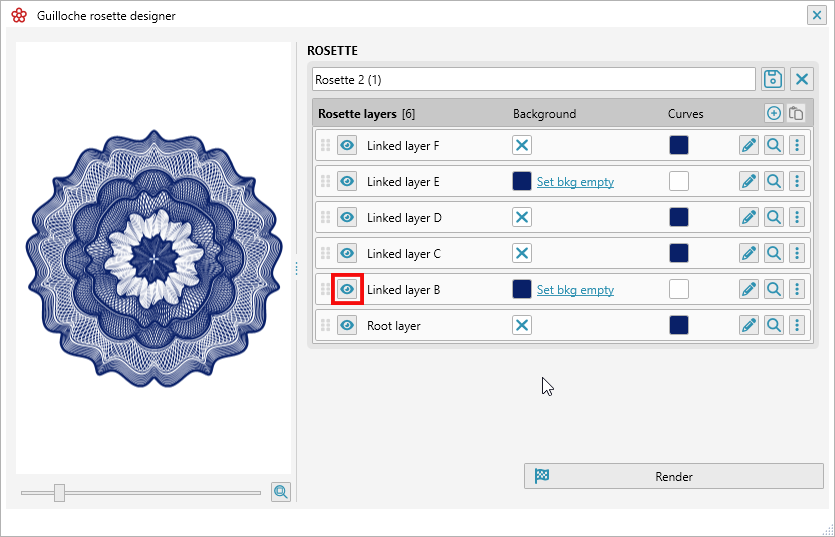Zoom to Linked layer D with magnifier
This screenshot has height=537, width=835.
(774, 217)
